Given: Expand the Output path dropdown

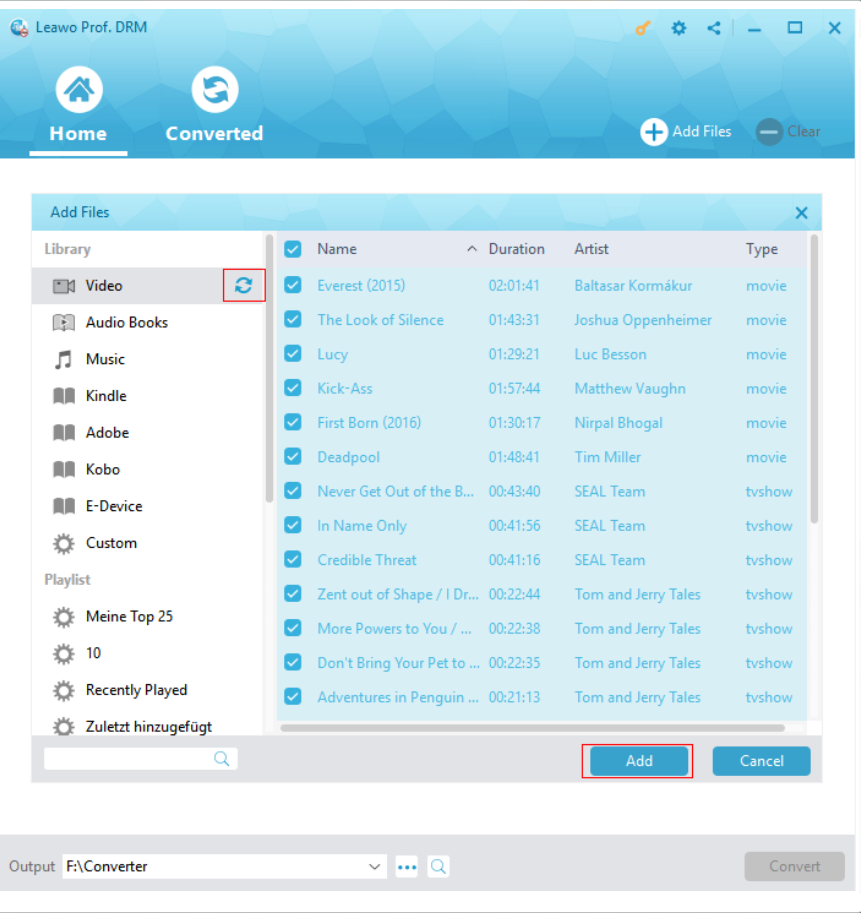Looking at the screenshot, I should (x=374, y=866).
